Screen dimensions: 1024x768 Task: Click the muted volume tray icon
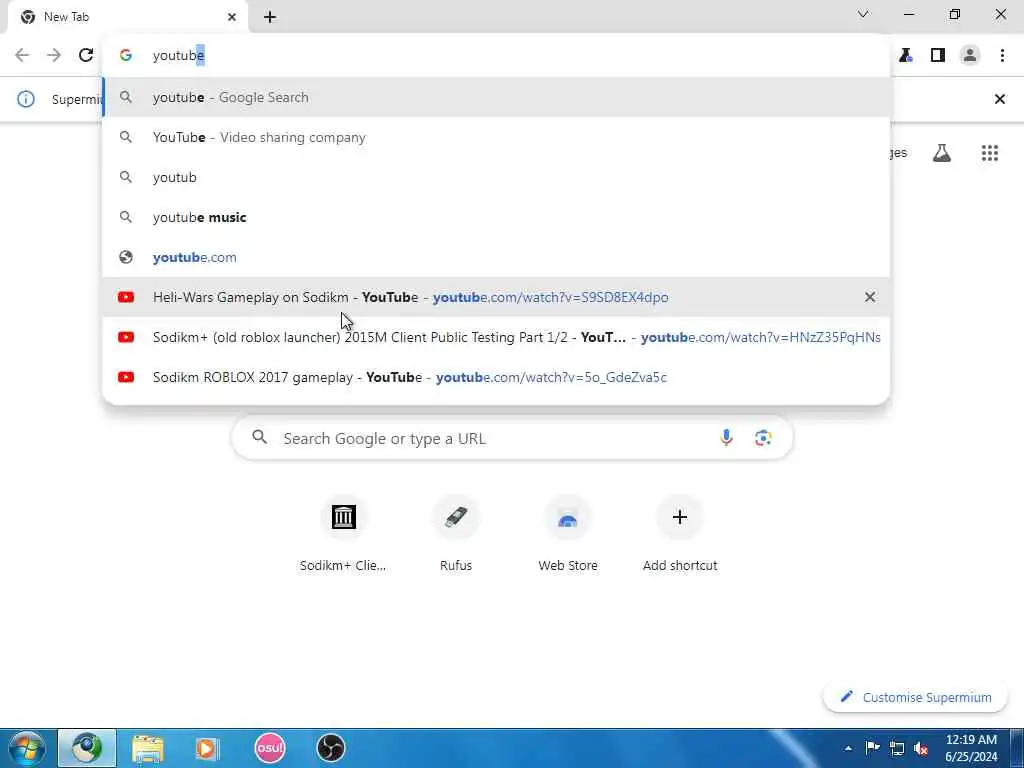click(921, 748)
